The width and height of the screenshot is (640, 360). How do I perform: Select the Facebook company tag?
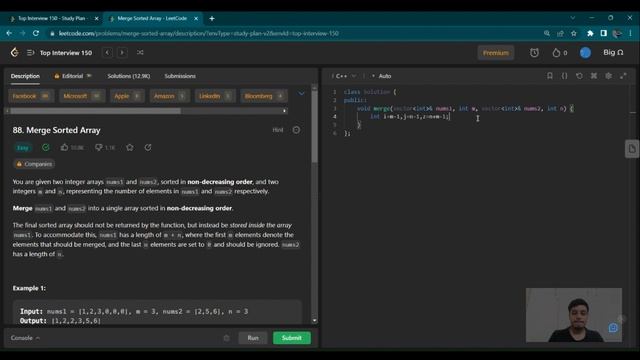[x=31, y=96]
